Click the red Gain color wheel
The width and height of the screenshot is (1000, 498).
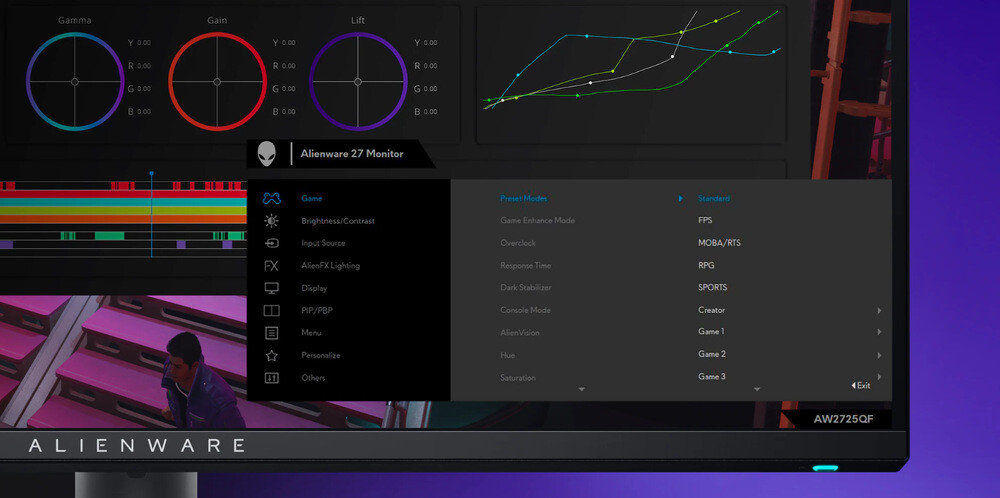[x=216, y=82]
